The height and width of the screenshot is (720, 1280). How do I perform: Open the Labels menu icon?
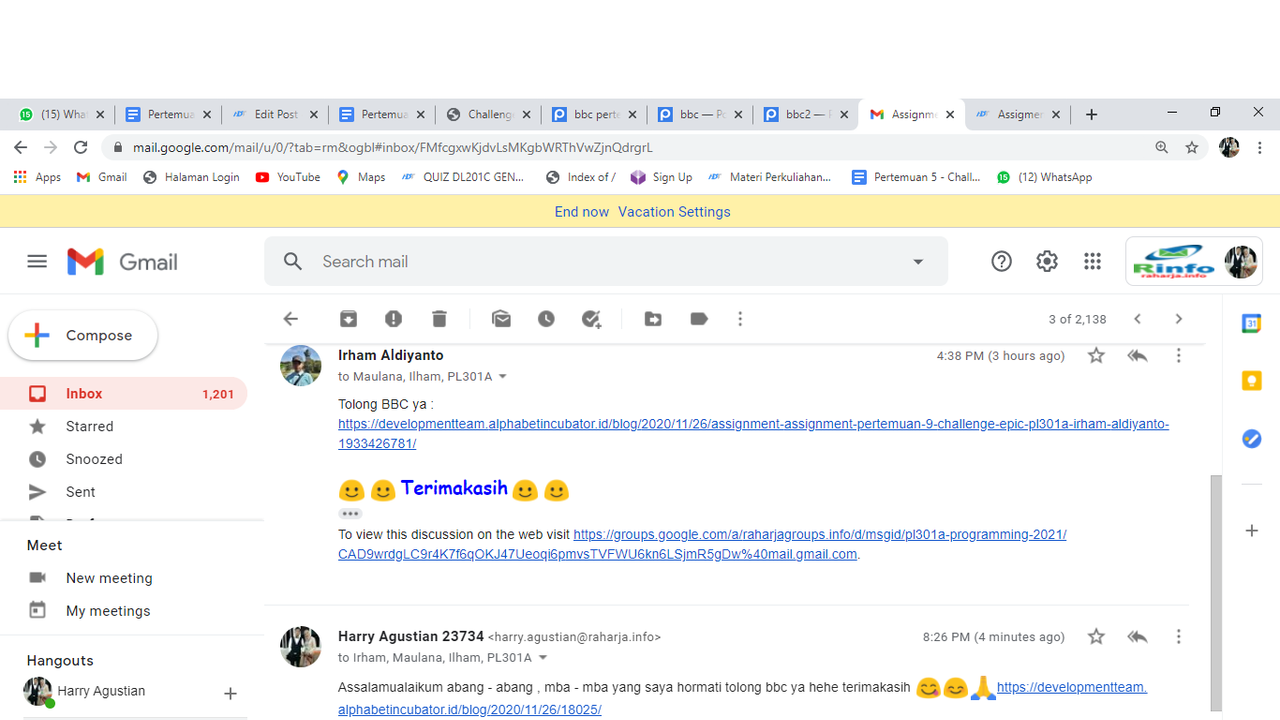click(x=699, y=319)
